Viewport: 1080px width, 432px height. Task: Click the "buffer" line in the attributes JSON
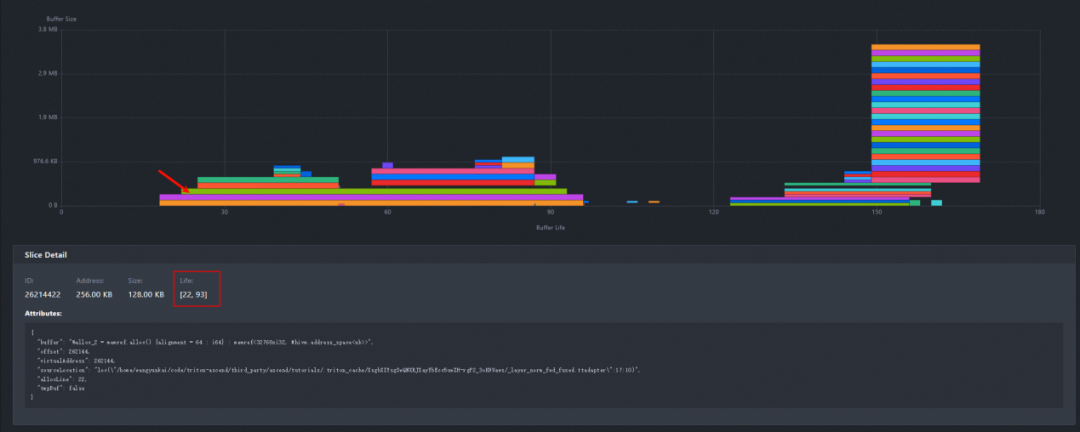[x=205, y=342]
